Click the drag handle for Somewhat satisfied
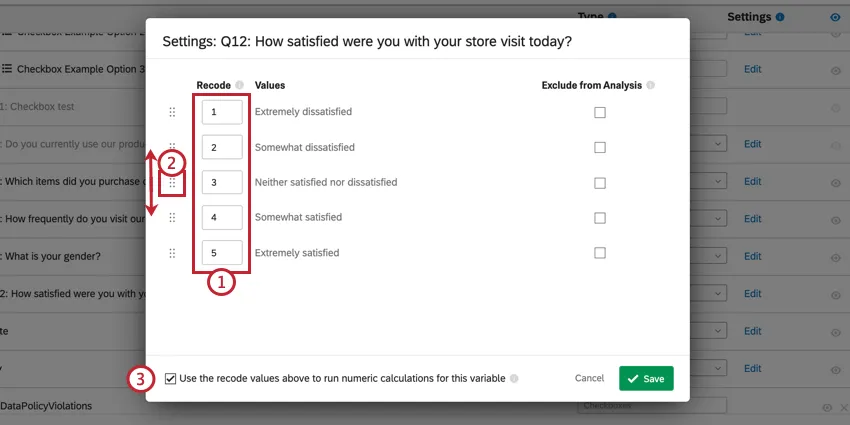This screenshot has height=425, width=850. [172, 218]
